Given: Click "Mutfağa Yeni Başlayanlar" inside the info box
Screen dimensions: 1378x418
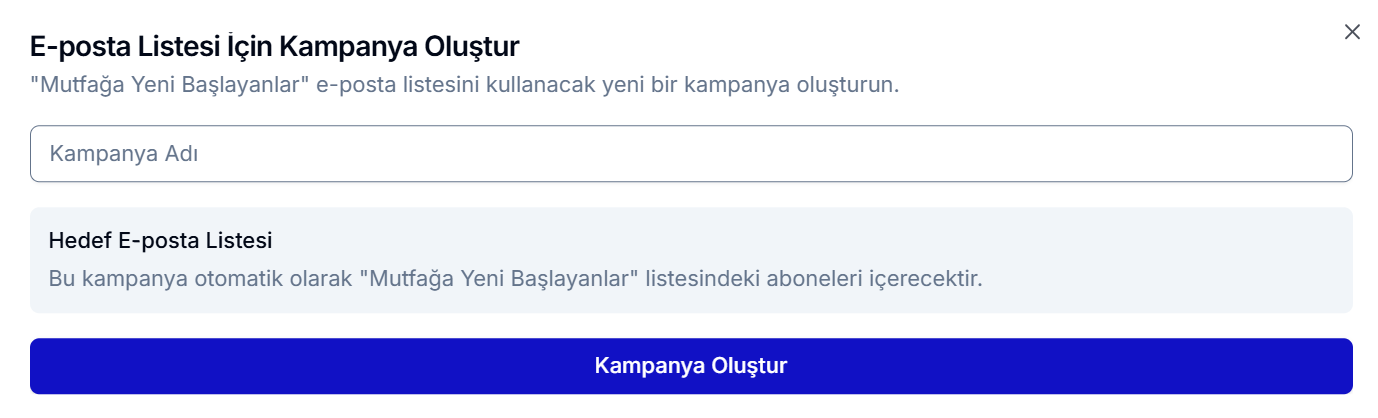Looking at the screenshot, I should [504, 278].
